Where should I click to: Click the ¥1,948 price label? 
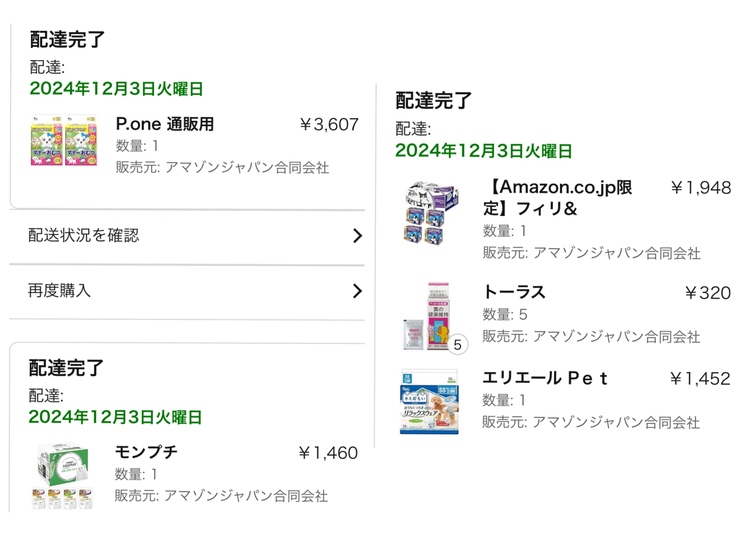[x=700, y=188]
